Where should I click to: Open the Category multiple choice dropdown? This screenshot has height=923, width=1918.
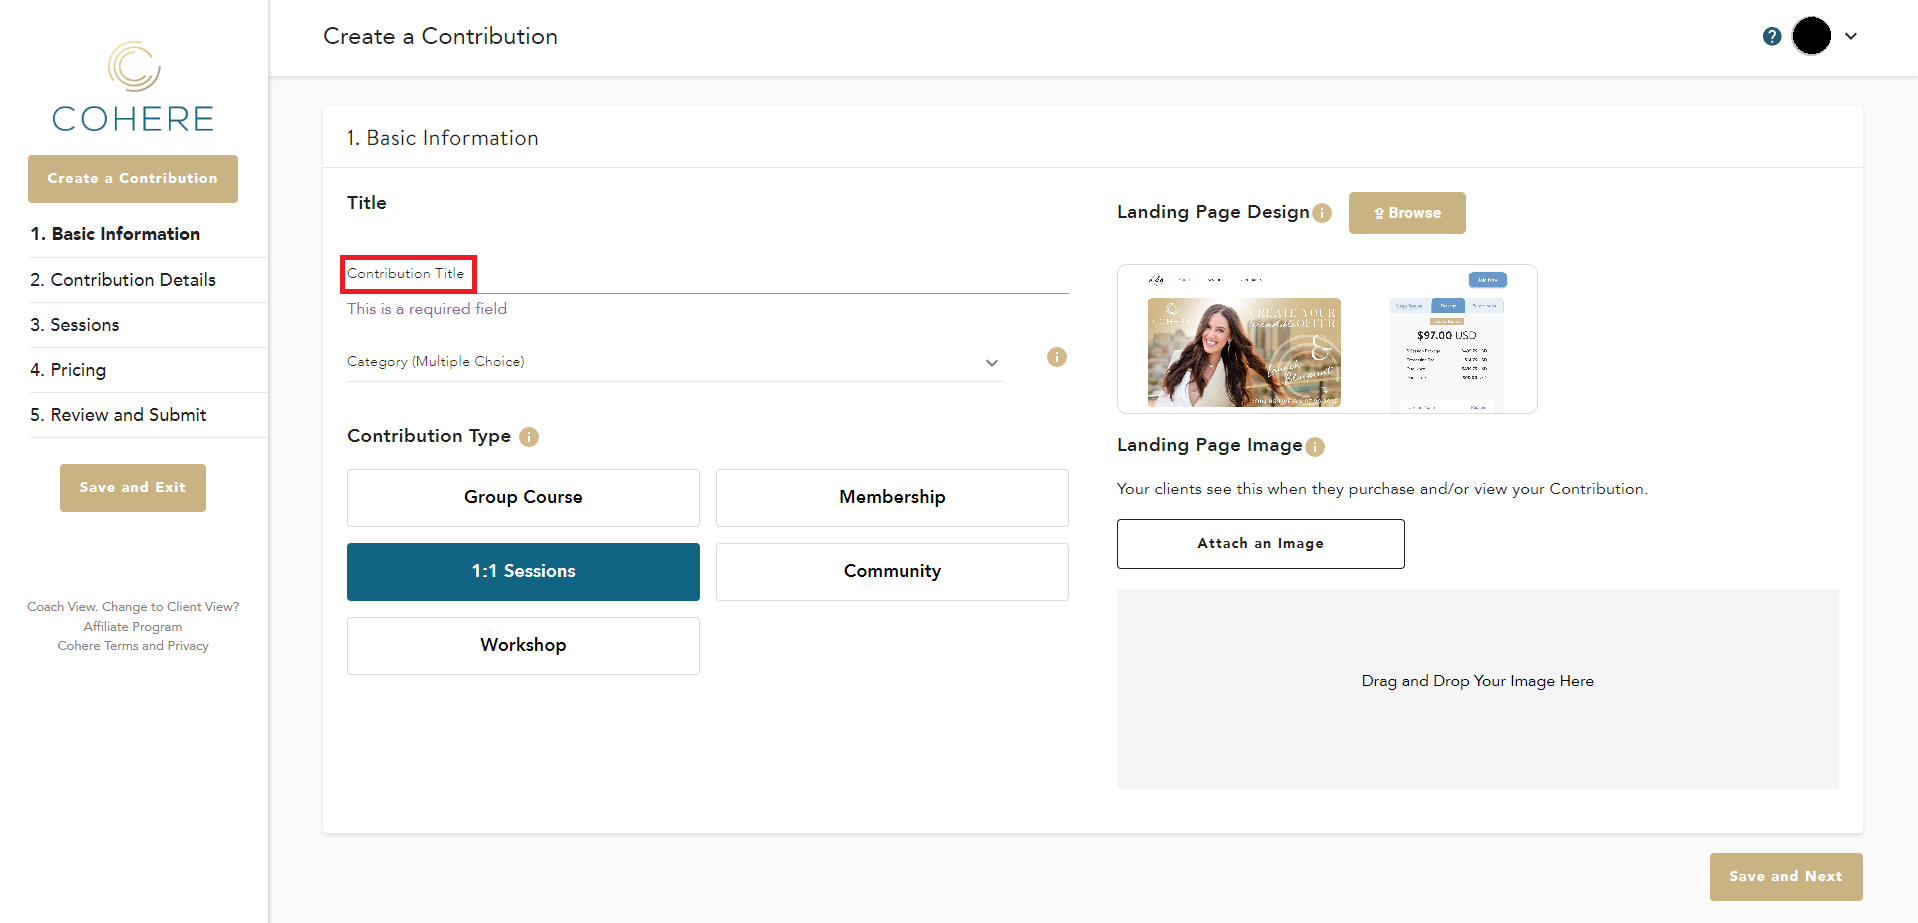[673, 362]
